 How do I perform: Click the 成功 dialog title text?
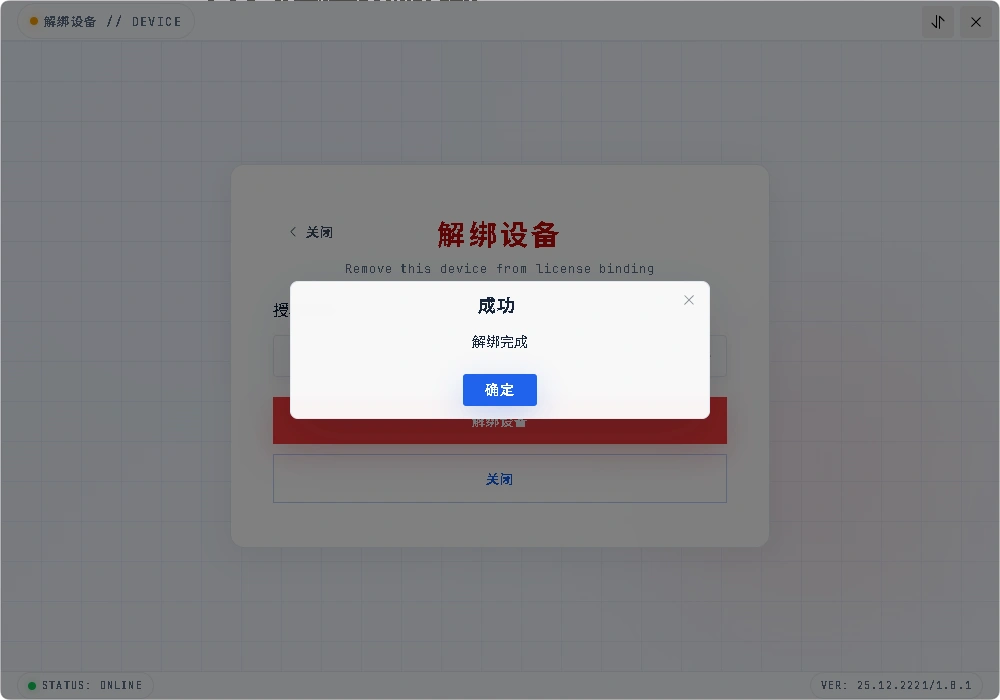click(497, 306)
